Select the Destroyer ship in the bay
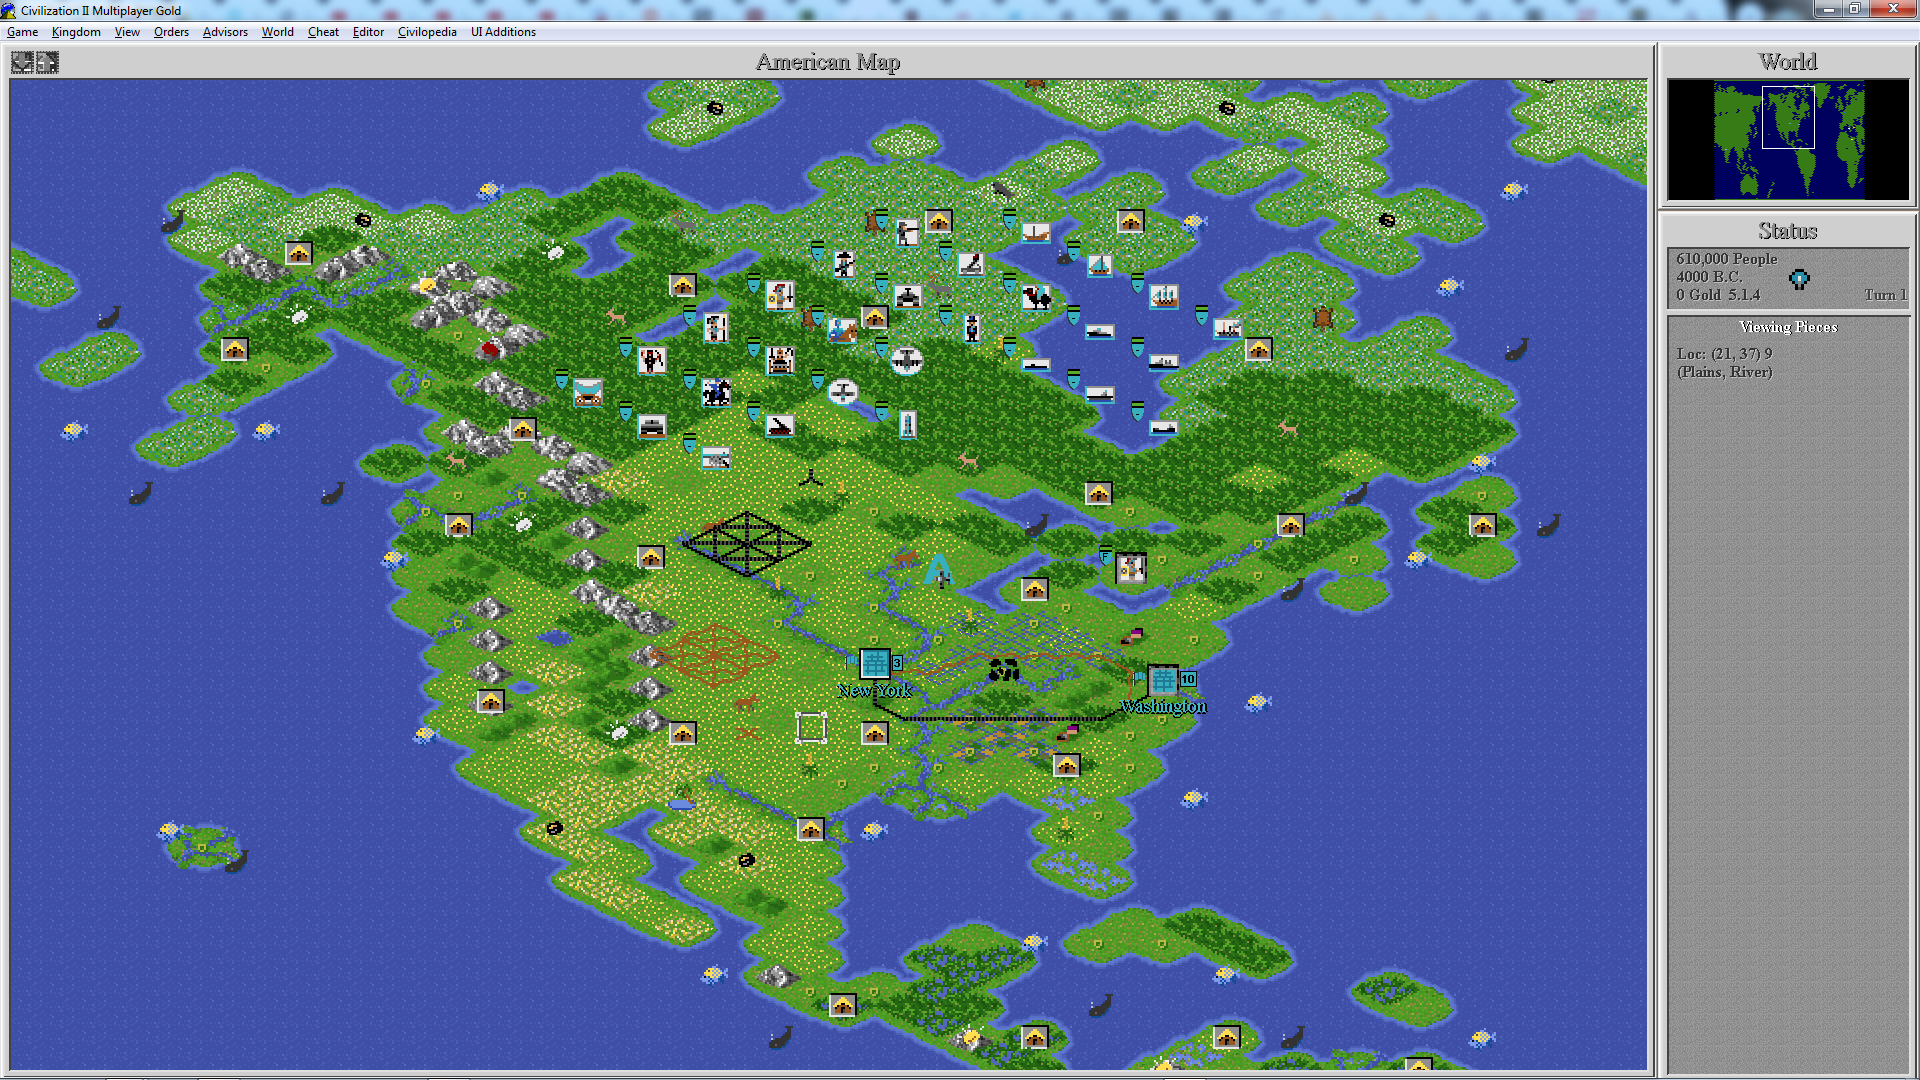This screenshot has width=1920, height=1080. pyautogui.click(x=1099, y=331)
